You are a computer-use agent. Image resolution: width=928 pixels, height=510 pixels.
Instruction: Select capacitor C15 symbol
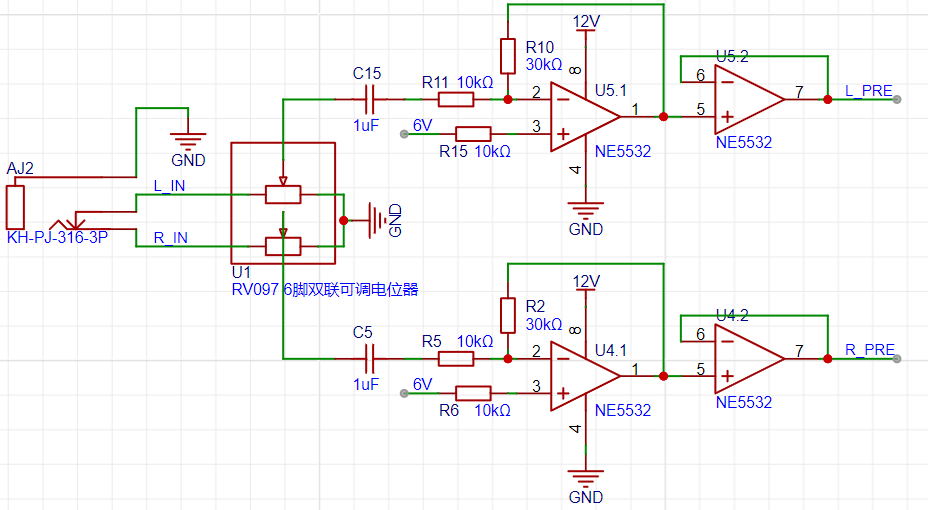pyautogui.click(x=370, y=99)
